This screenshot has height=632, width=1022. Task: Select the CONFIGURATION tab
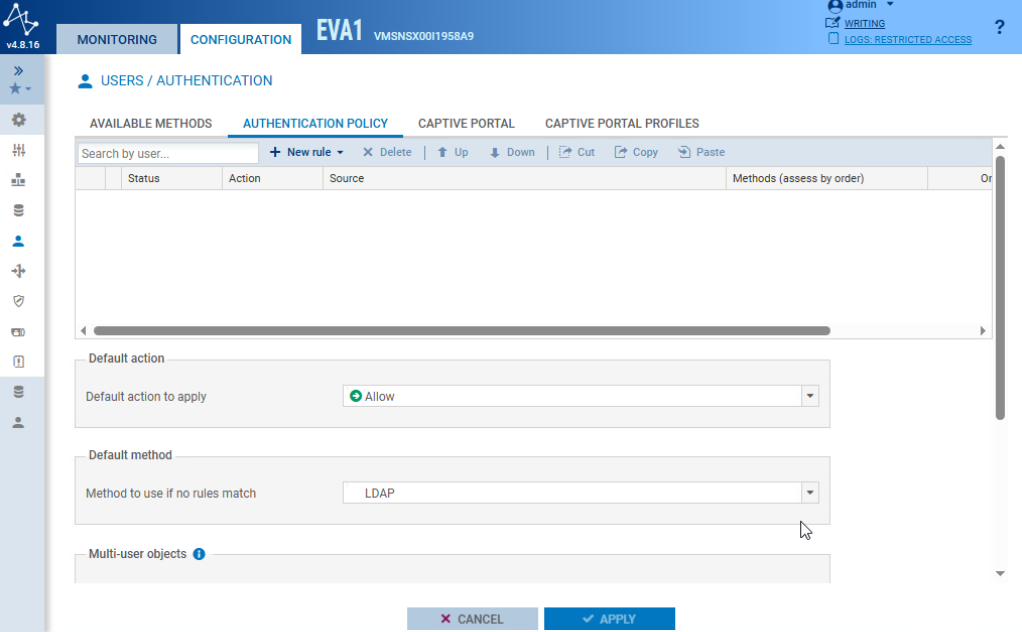241,39
